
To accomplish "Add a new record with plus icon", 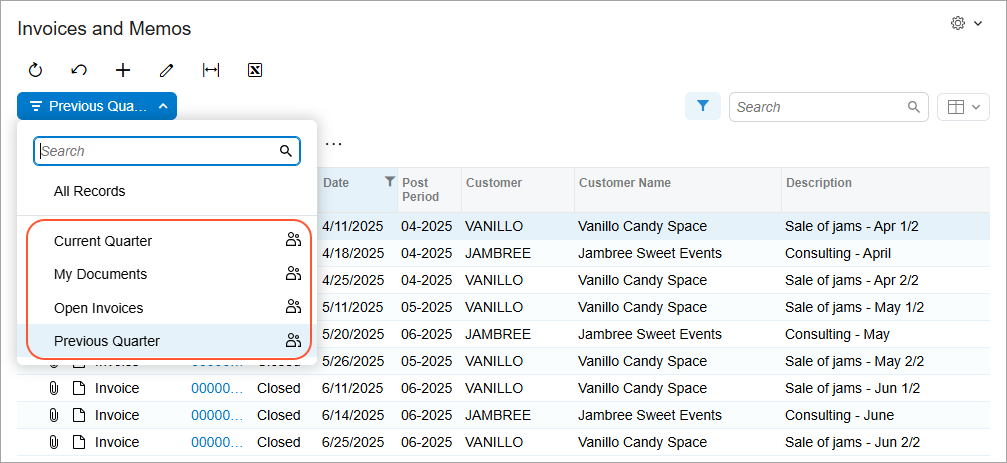I will 123,70.
